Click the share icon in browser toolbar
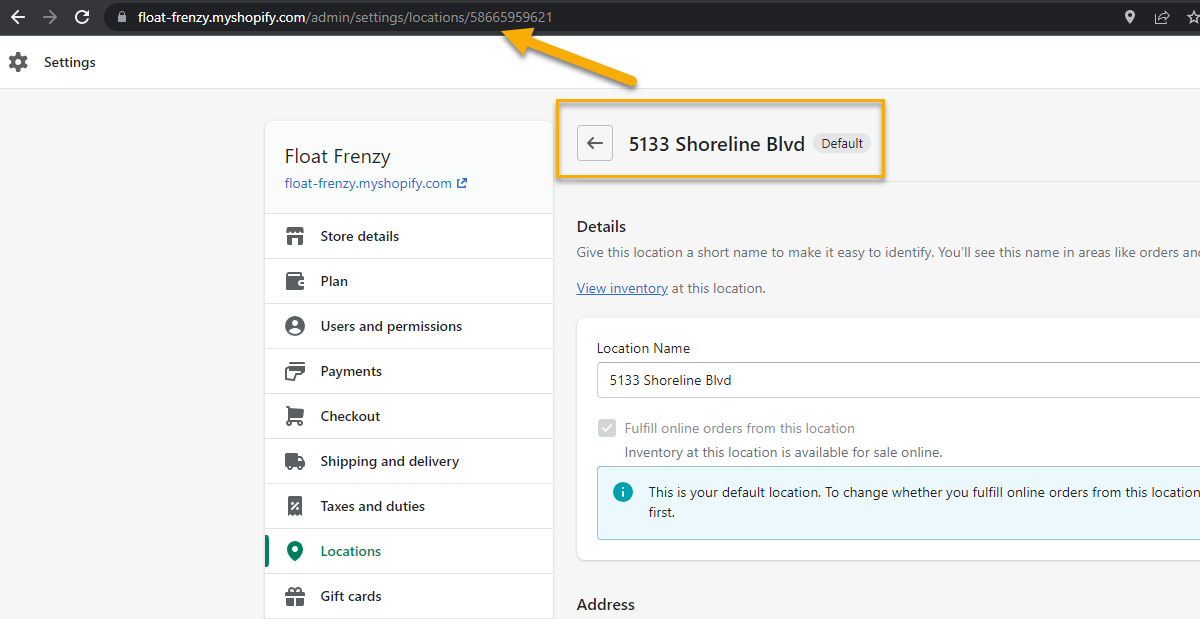This screenshot has height=619, width=1200. 1162,17
